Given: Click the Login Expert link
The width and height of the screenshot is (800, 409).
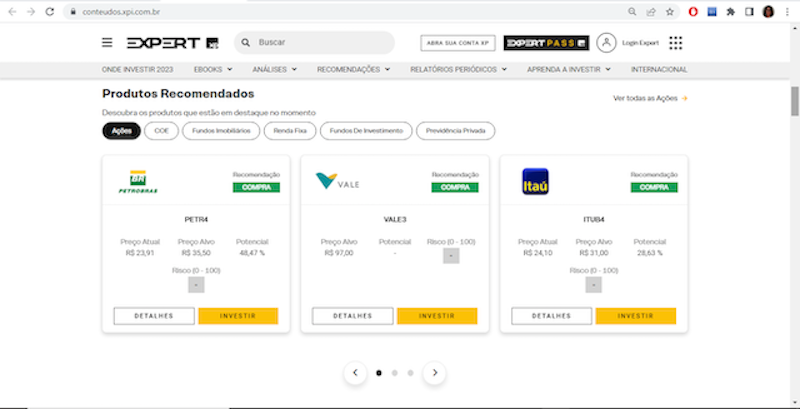Looking at the screenshot, I should pos(640,43).
